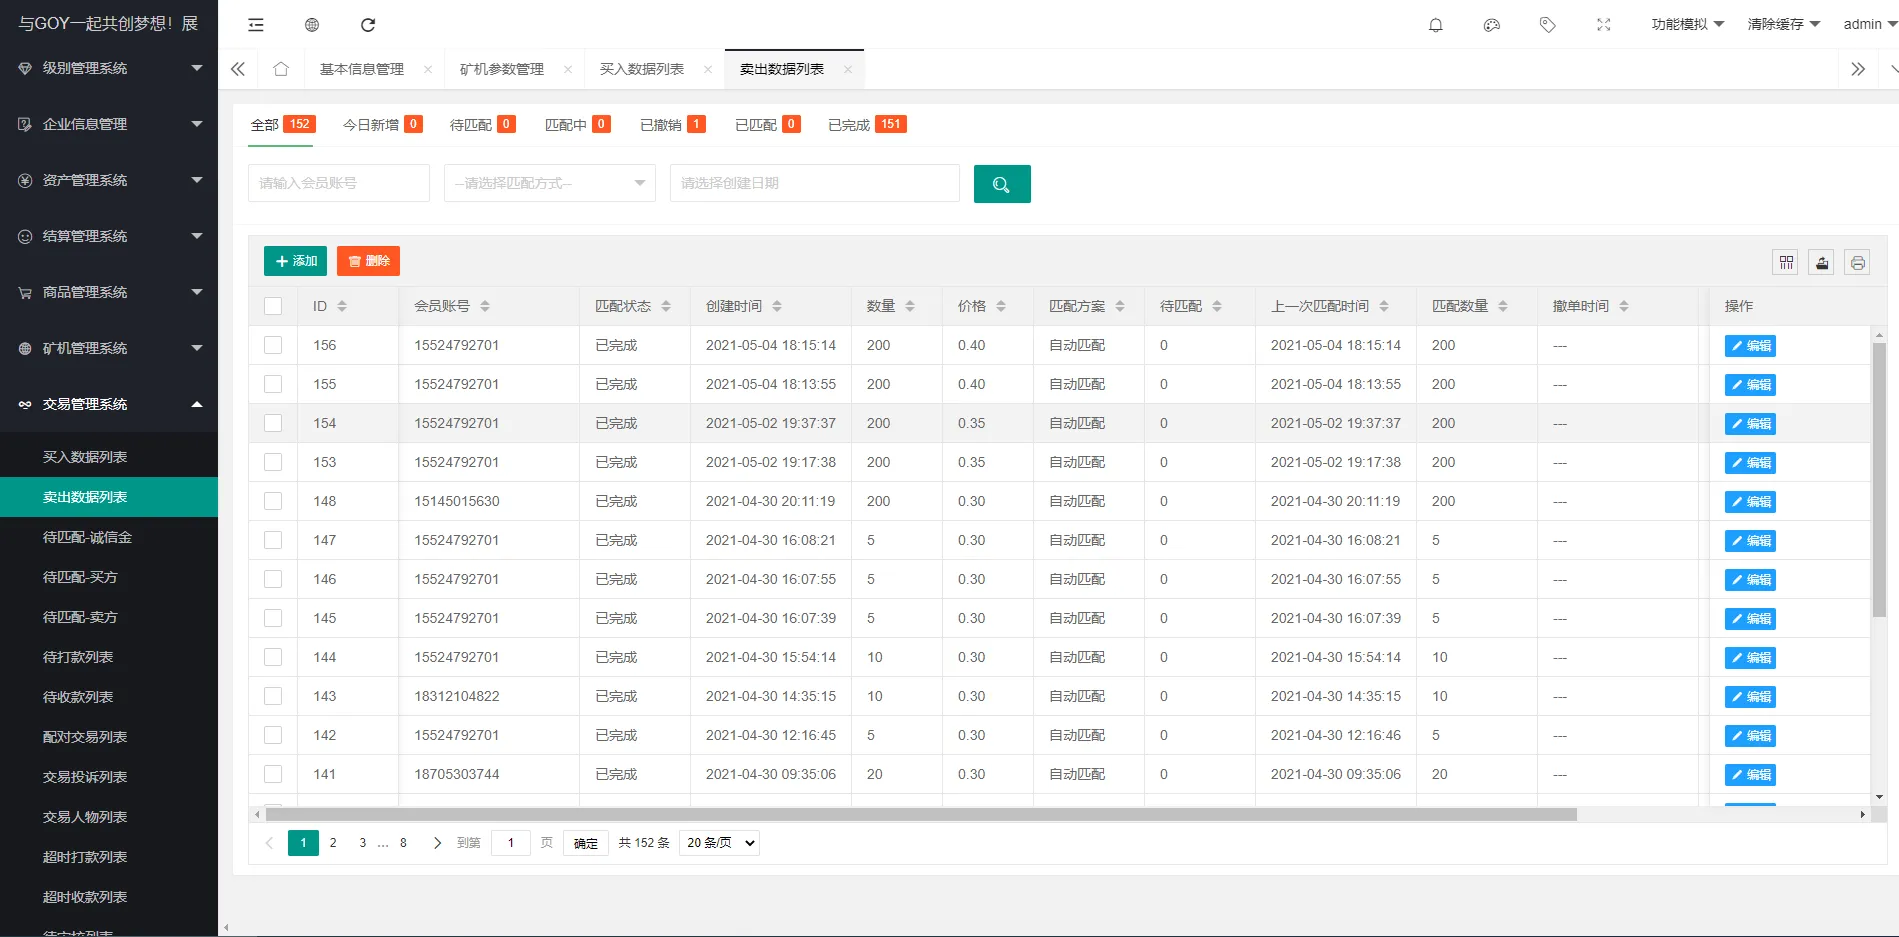Select the header select-all checkbox

tap(273, 306)
